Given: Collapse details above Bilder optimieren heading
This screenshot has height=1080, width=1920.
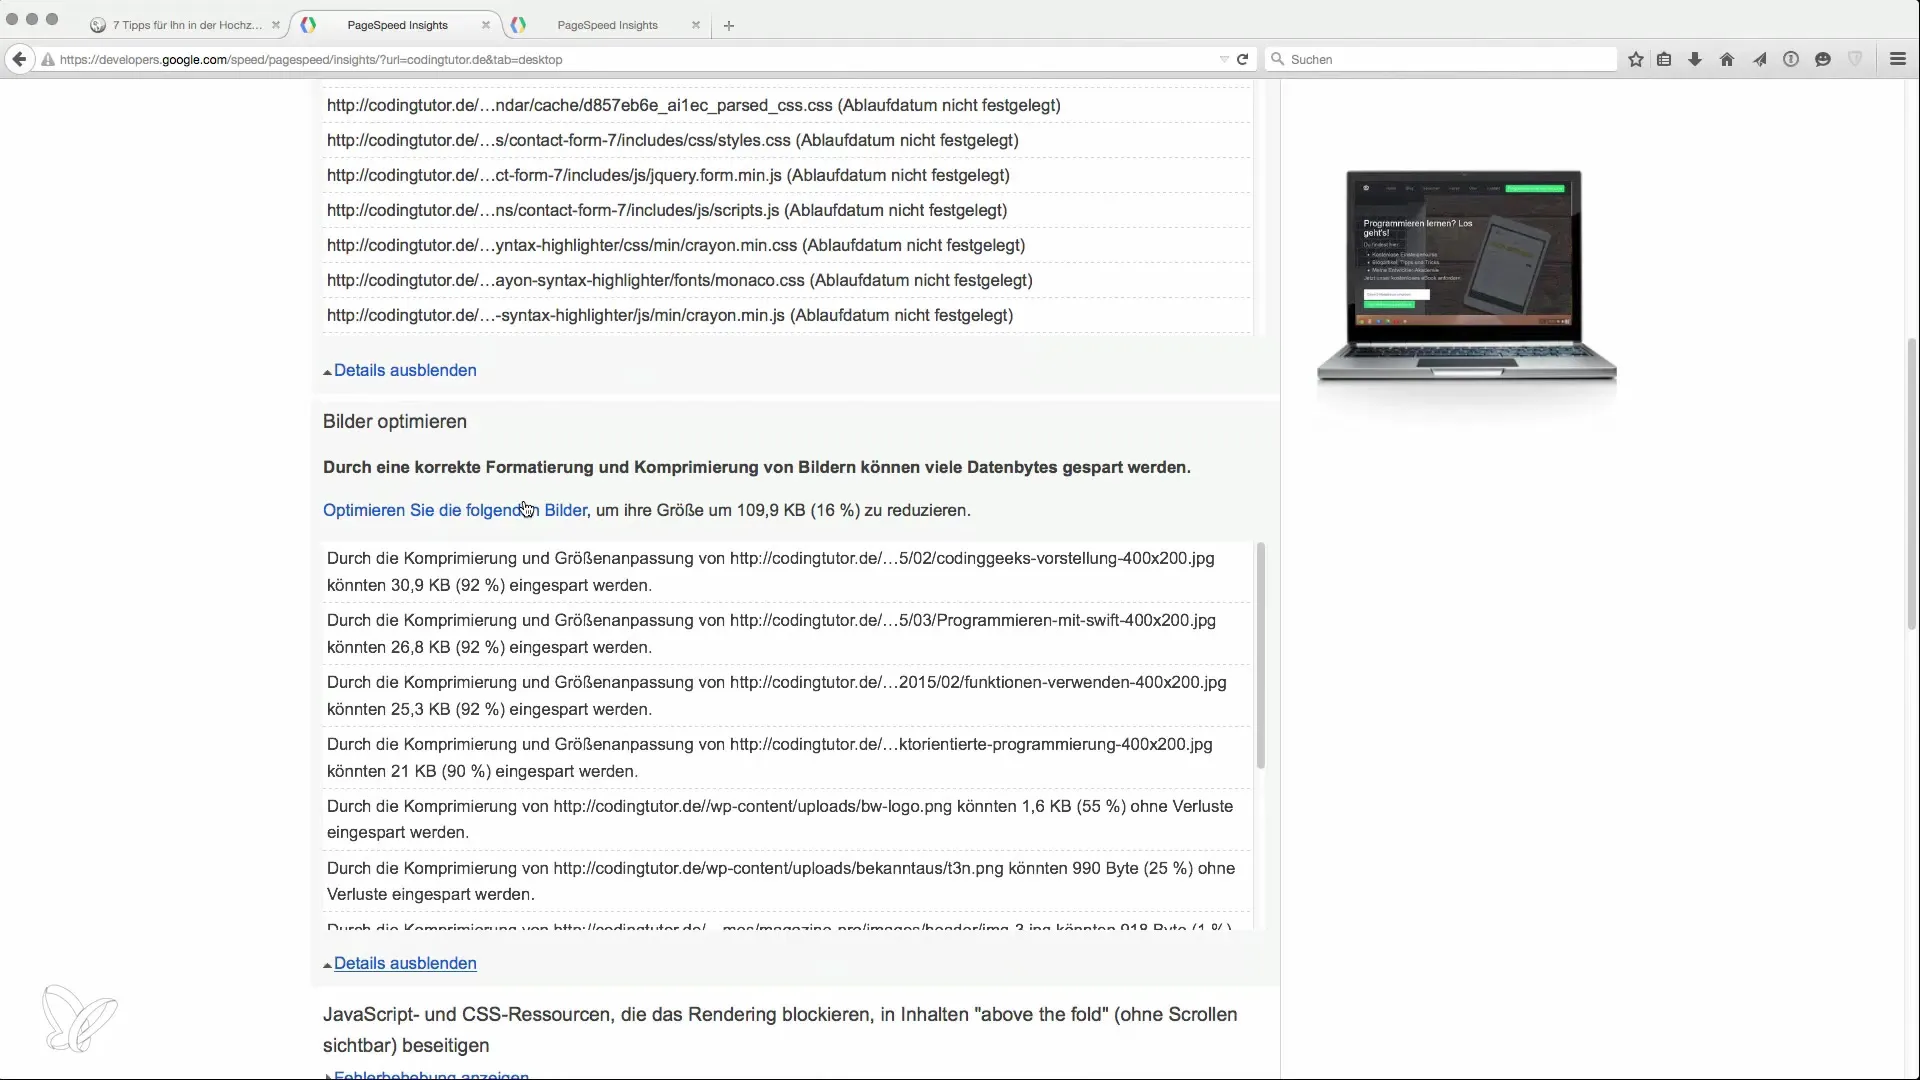Looking at the screenshot, I should [404, 370].
